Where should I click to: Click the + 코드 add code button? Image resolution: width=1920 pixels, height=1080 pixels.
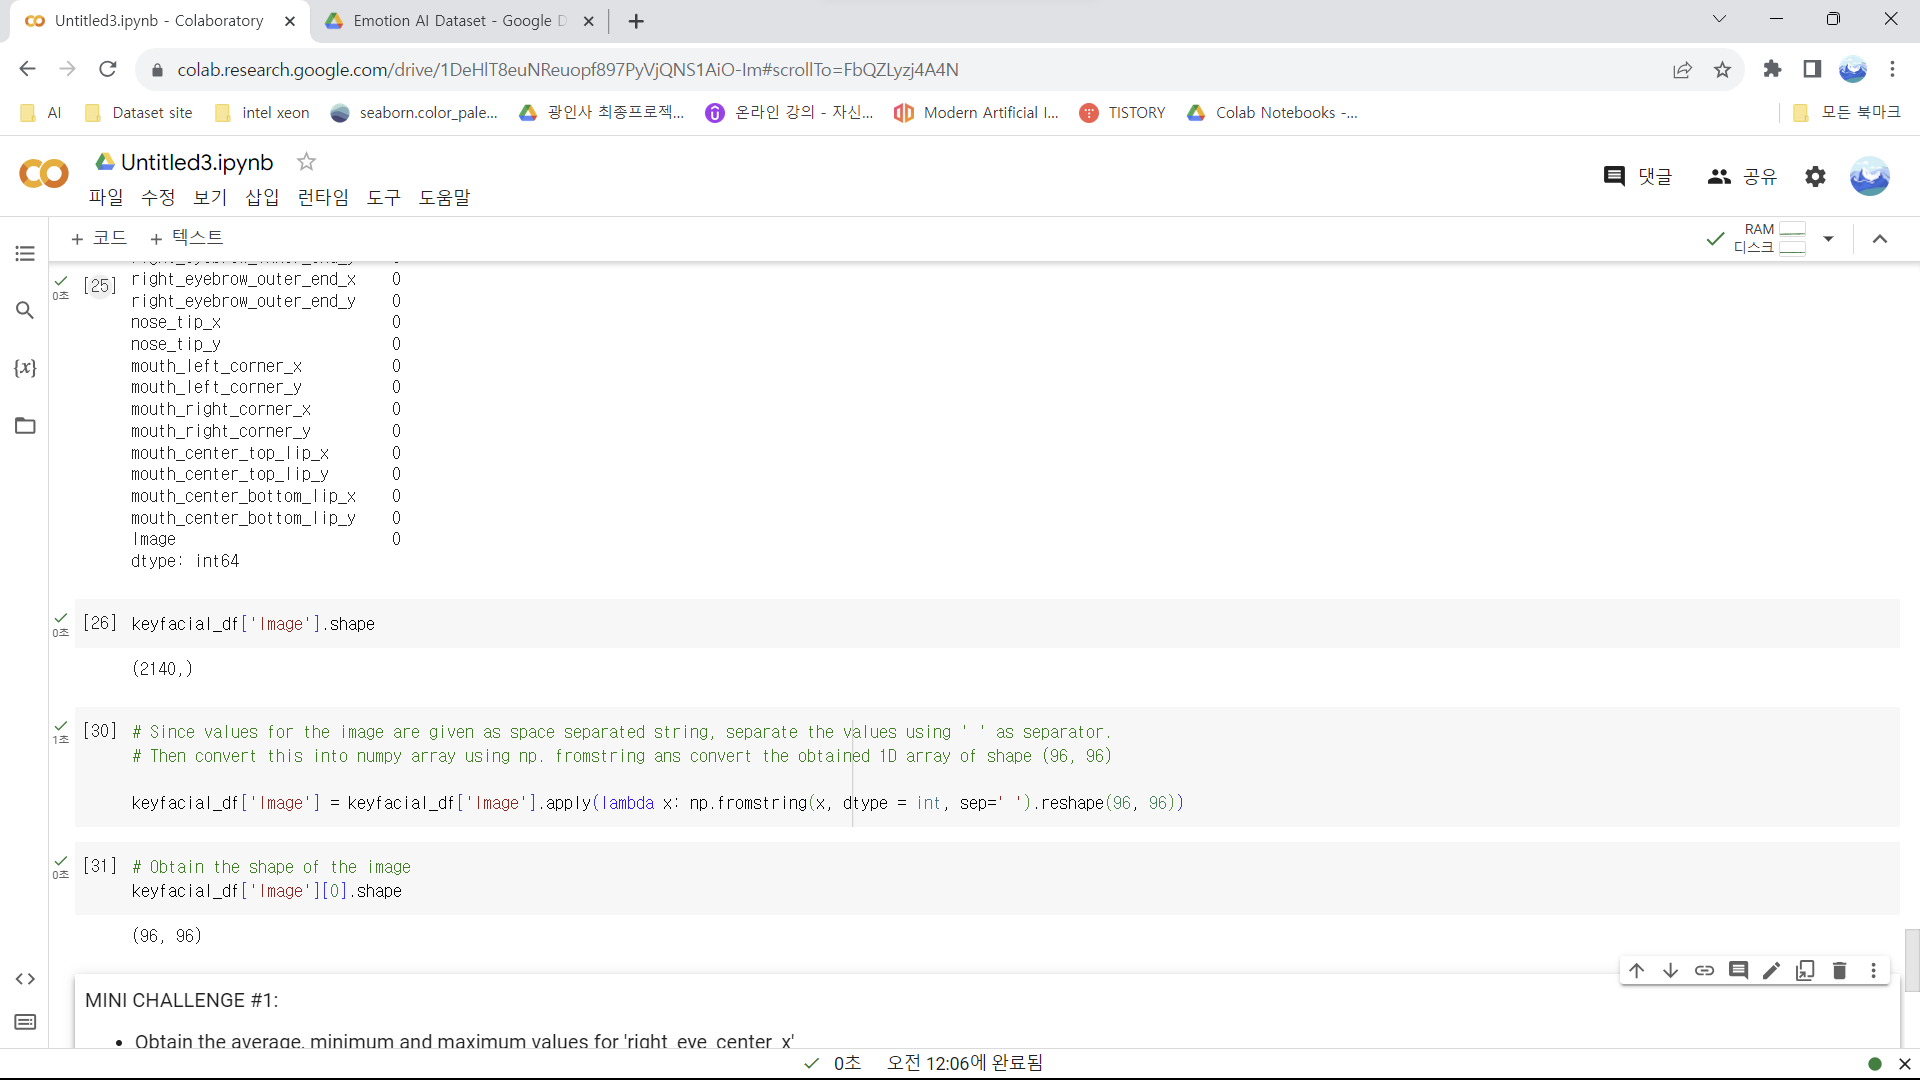99,238
